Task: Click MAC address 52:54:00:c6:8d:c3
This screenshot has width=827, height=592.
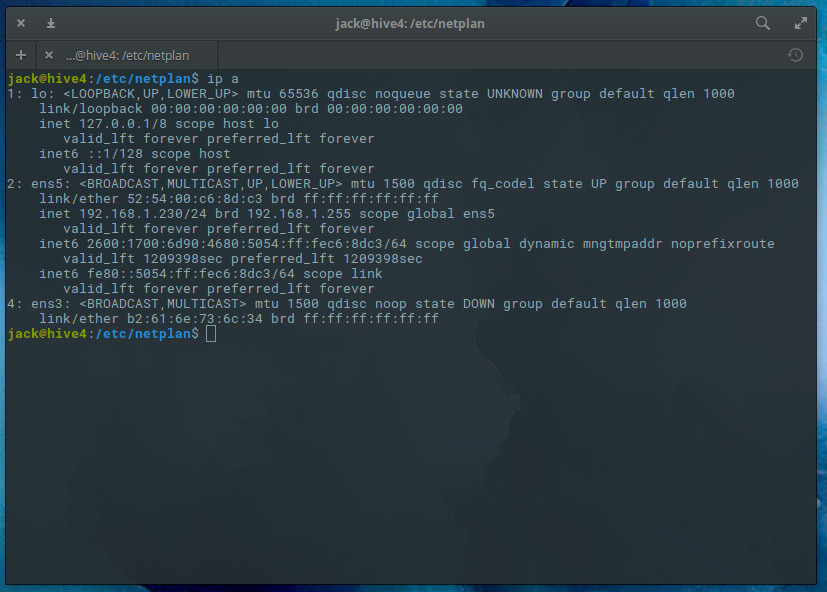Action: (x=195, y=199)
